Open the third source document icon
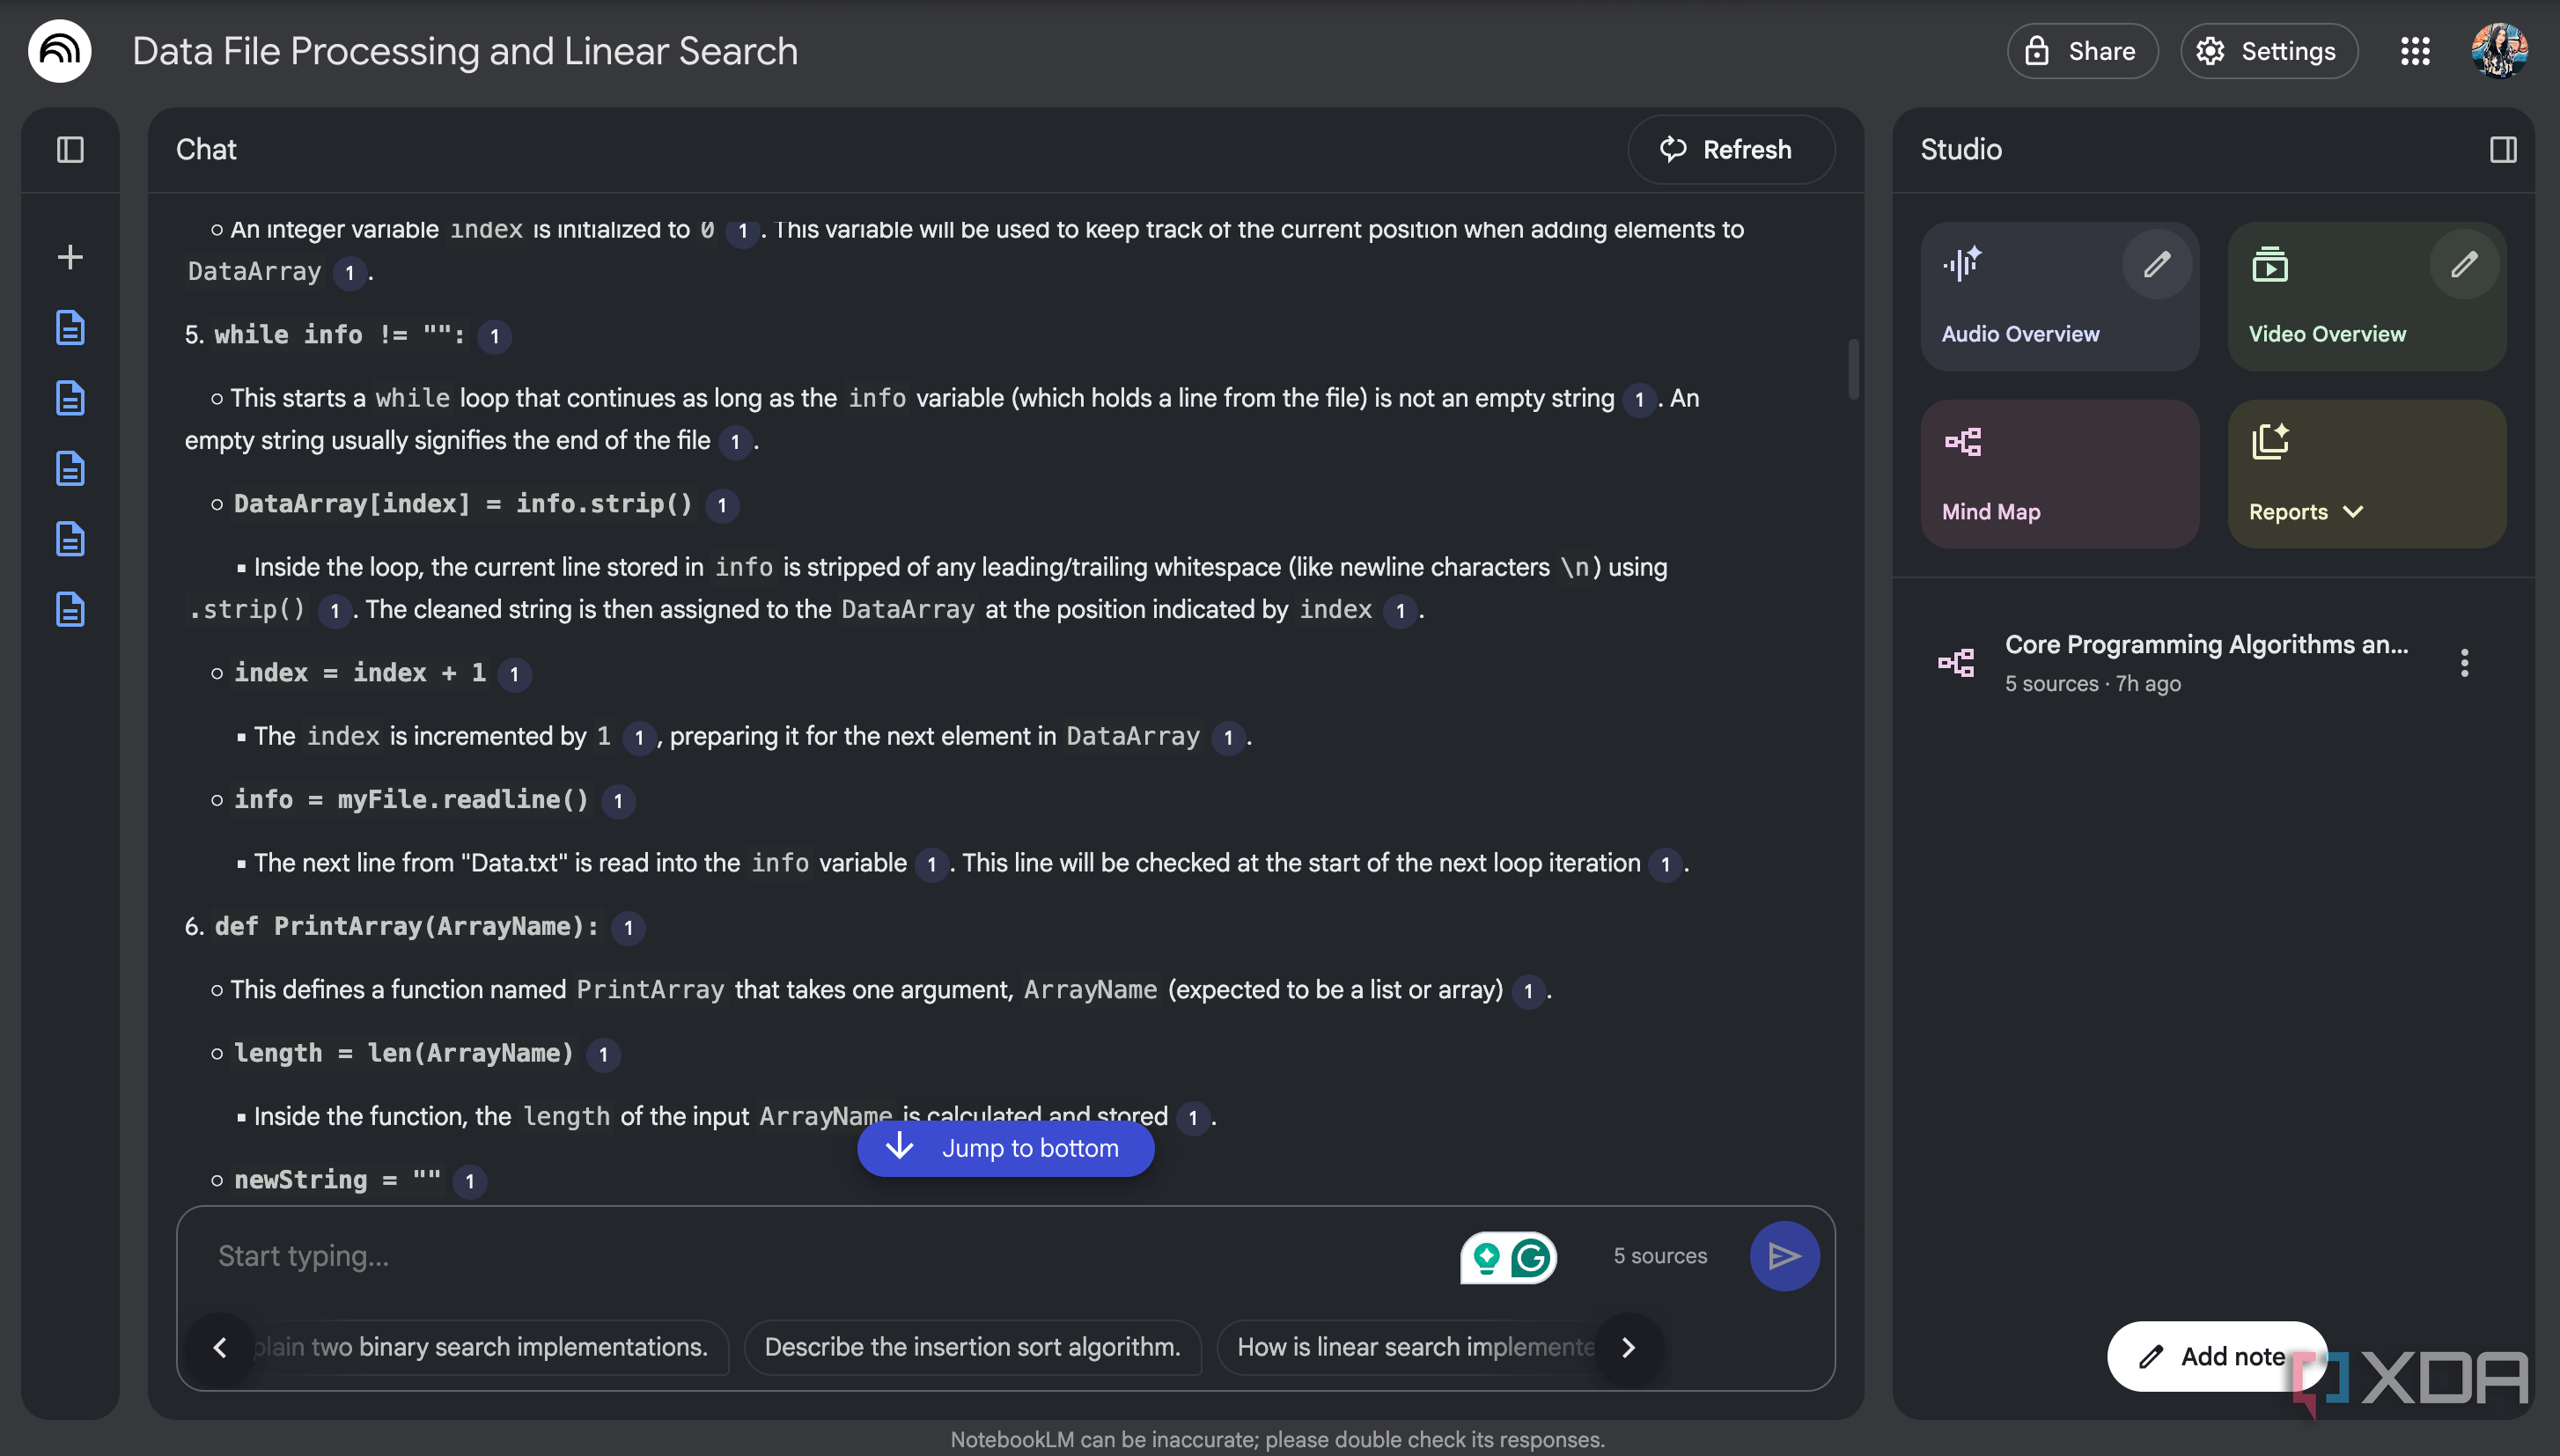Viewport: 2560px width, 1456px height. click(70, 468)
